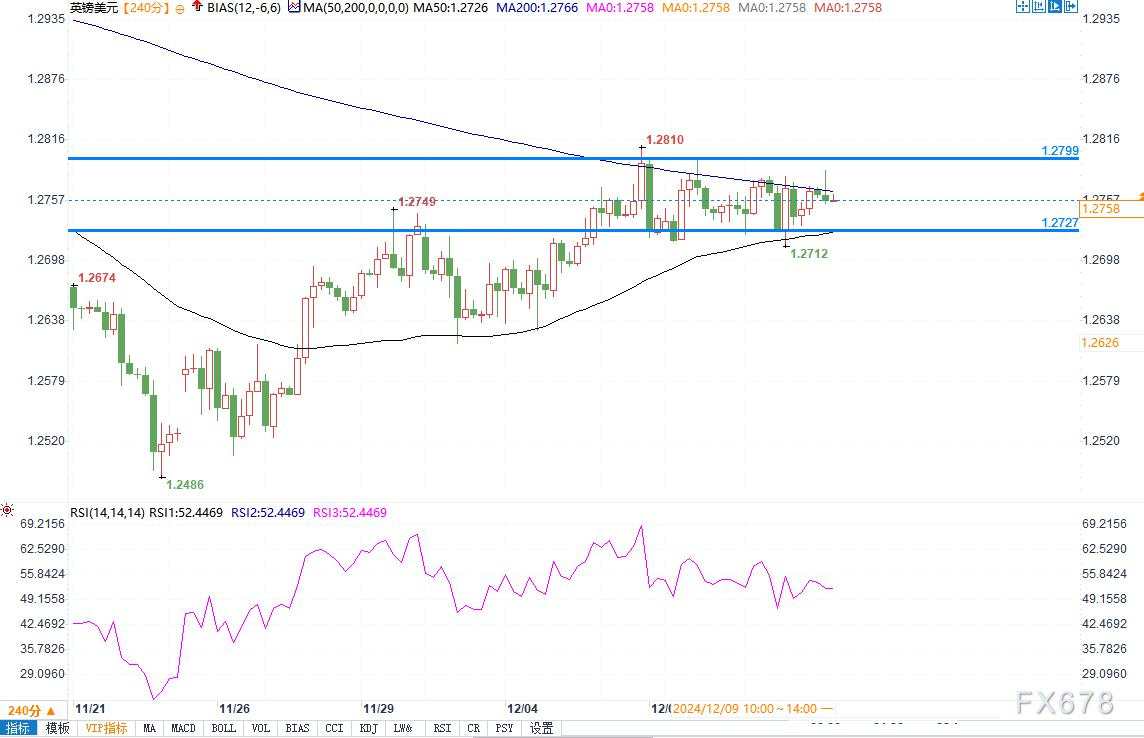Select the MA indicator tab

click(x=150, y=728)
